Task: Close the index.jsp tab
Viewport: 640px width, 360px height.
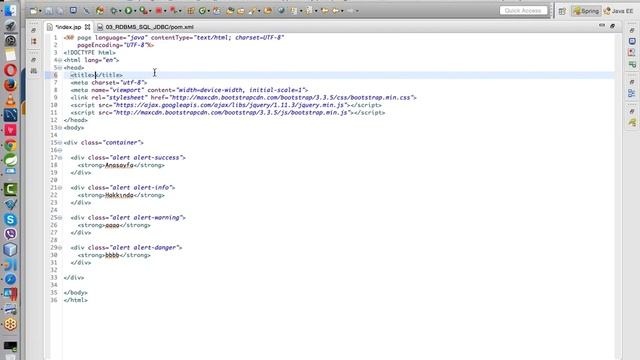Action: tap(87, 27)
